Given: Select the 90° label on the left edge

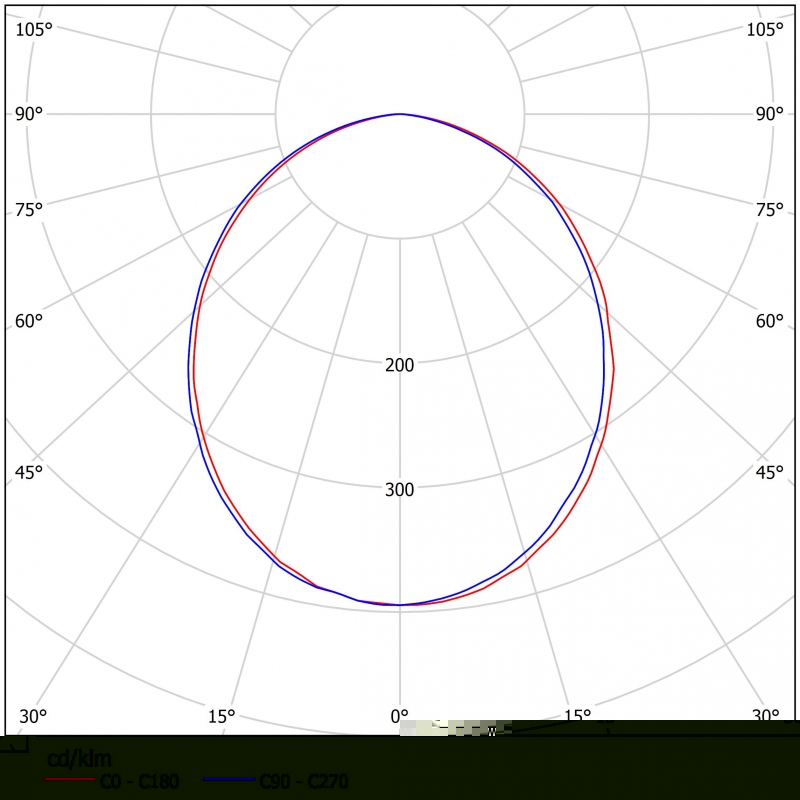Looking at the screenshot, I should tap(29, 114).
